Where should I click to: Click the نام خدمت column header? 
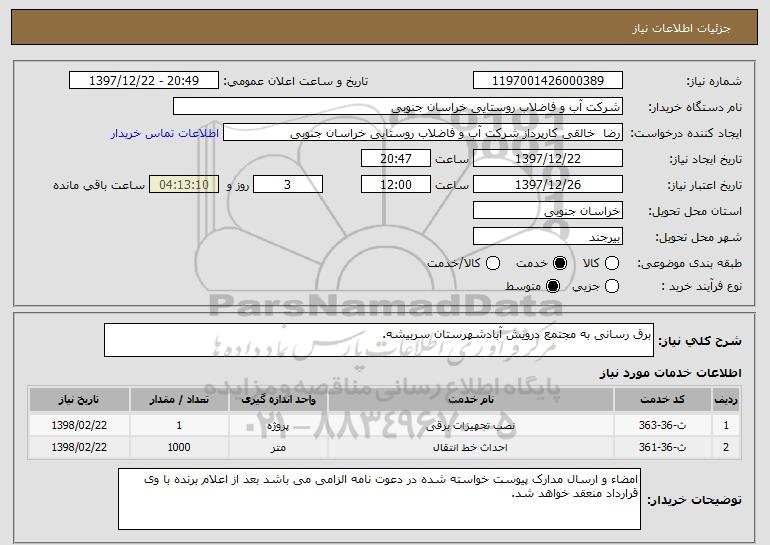tap(470, 400)
